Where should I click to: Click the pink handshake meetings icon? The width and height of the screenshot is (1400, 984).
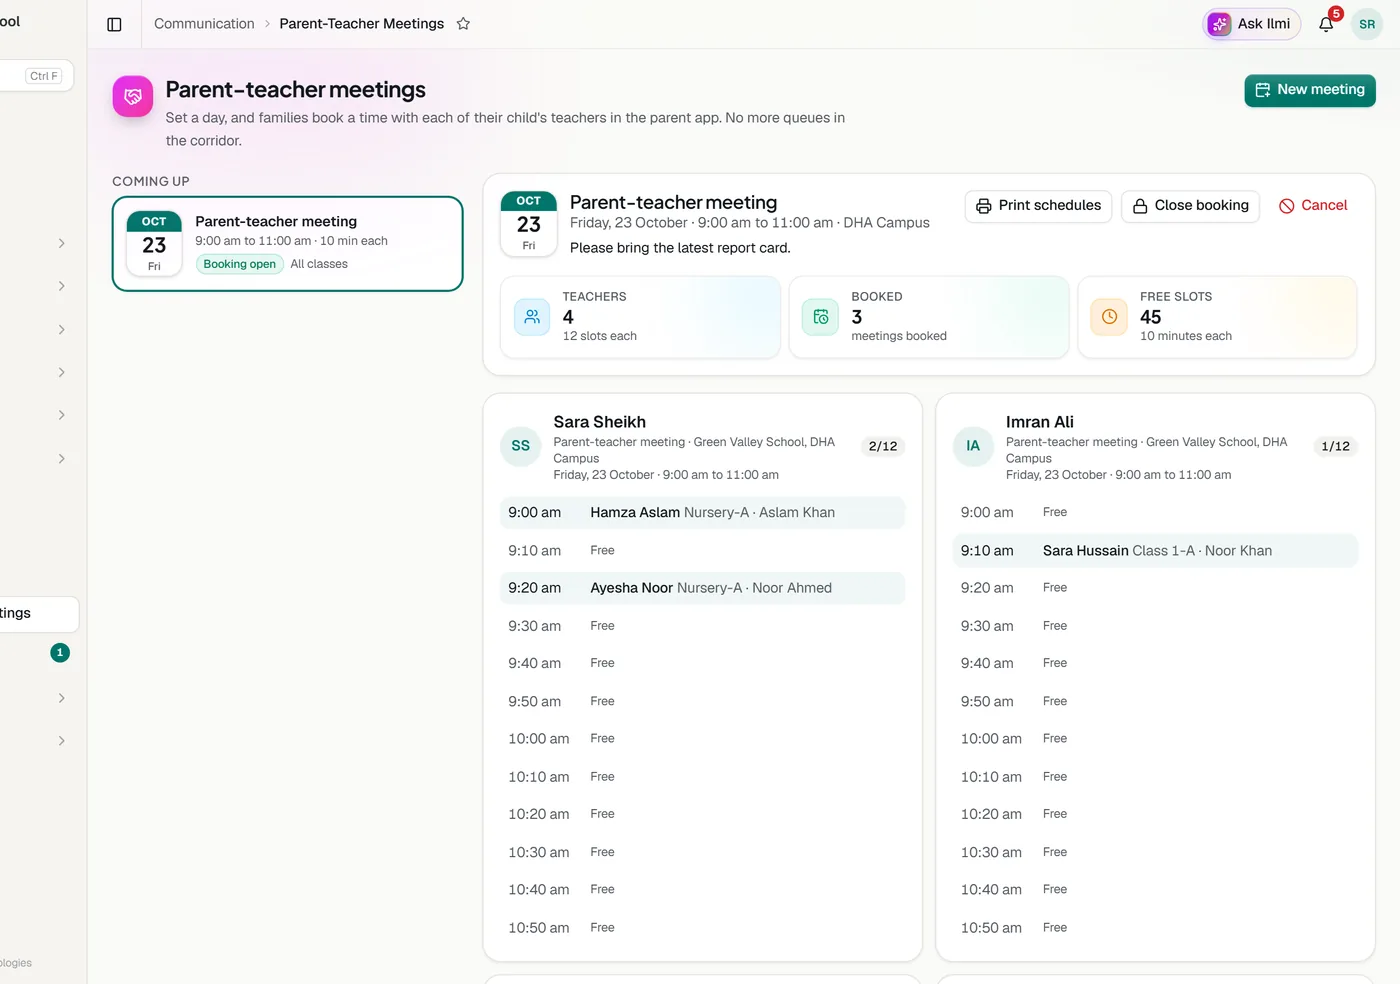click(133, 96)
